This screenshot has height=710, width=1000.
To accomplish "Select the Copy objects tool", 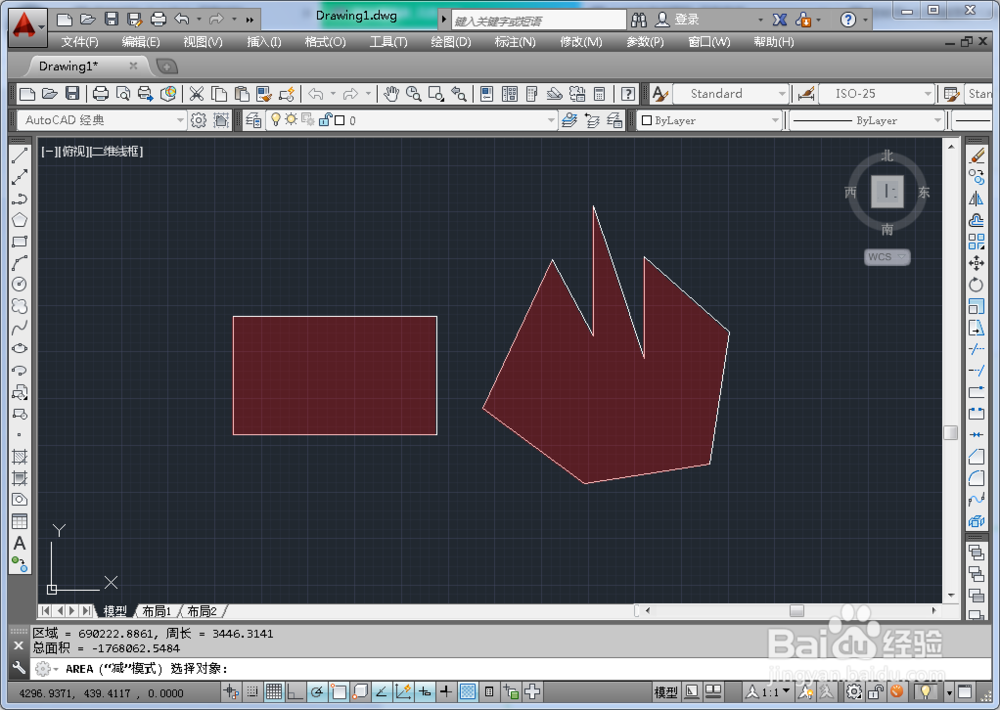I will tap(976, 177).
